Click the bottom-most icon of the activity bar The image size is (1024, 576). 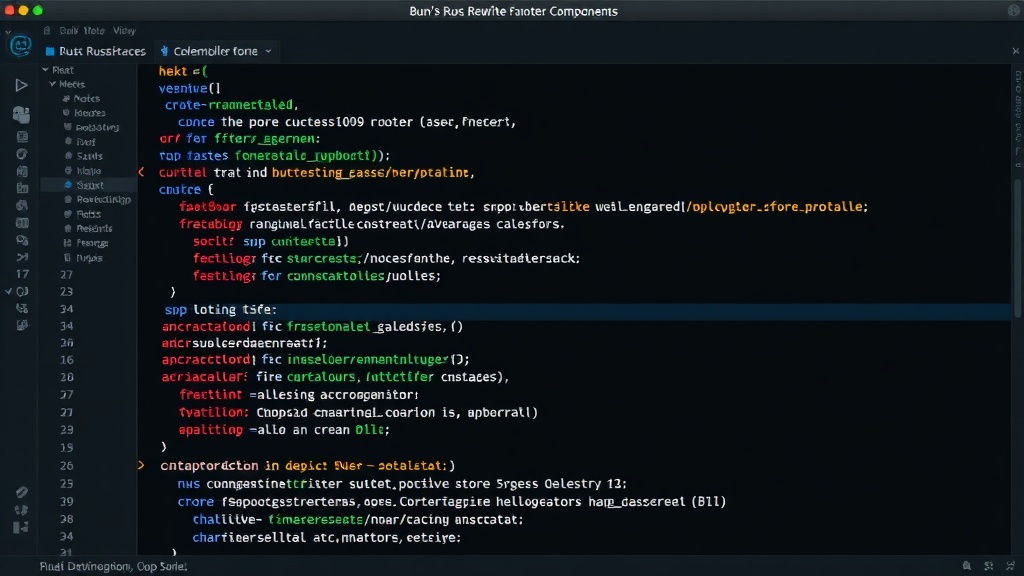(x=21, y=527)
